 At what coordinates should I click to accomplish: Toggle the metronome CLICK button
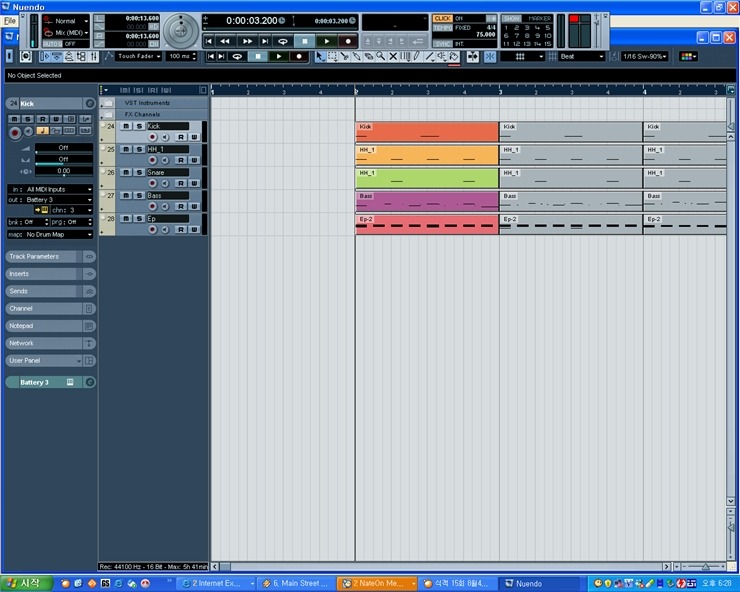point(442,18)
